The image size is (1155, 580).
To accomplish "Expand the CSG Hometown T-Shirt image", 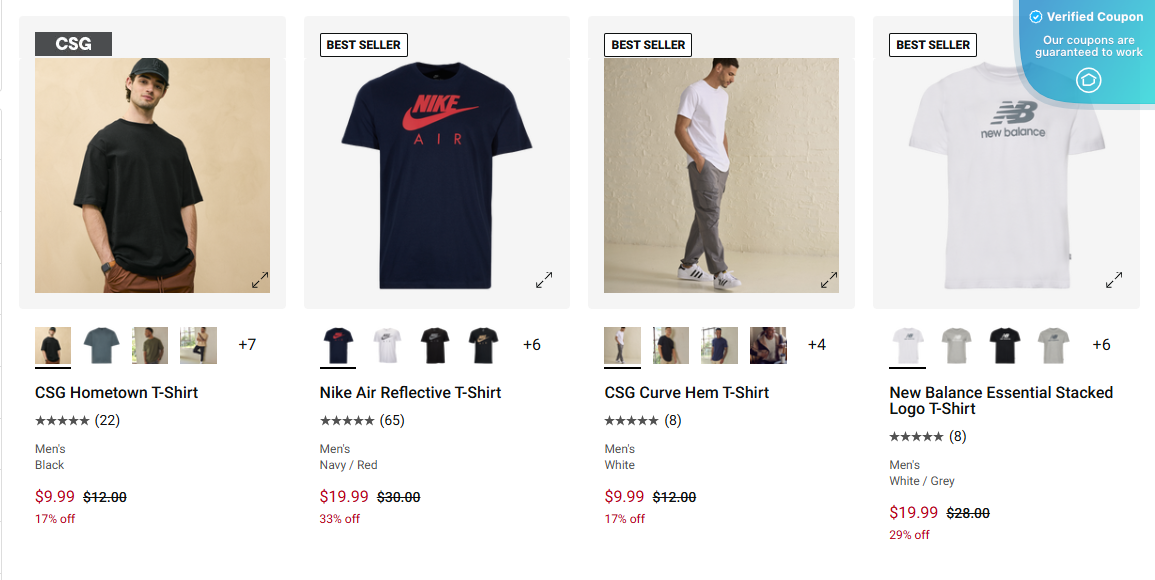I will (259, 278).
